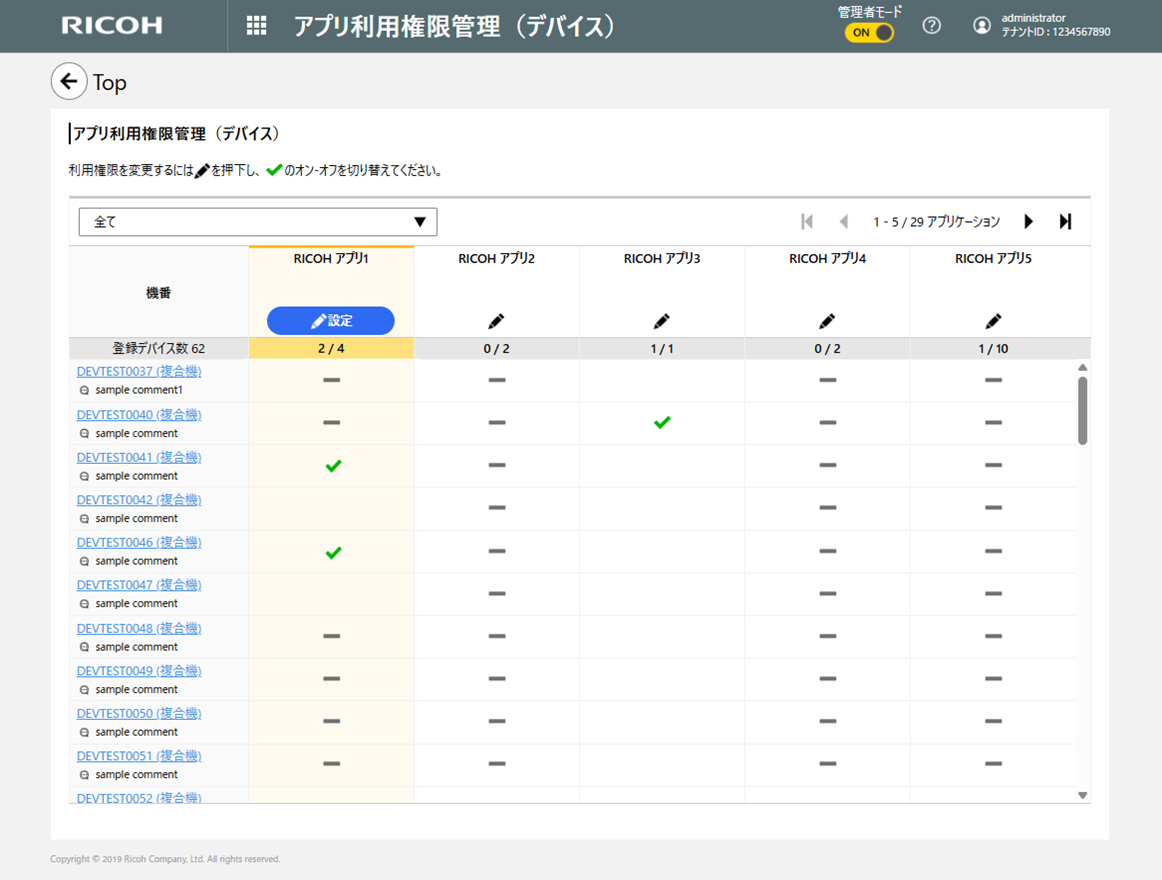Click comment icon under DEVTEST0042
Image resolution: width=1162 pixels, height=880 pixels.
84,519
